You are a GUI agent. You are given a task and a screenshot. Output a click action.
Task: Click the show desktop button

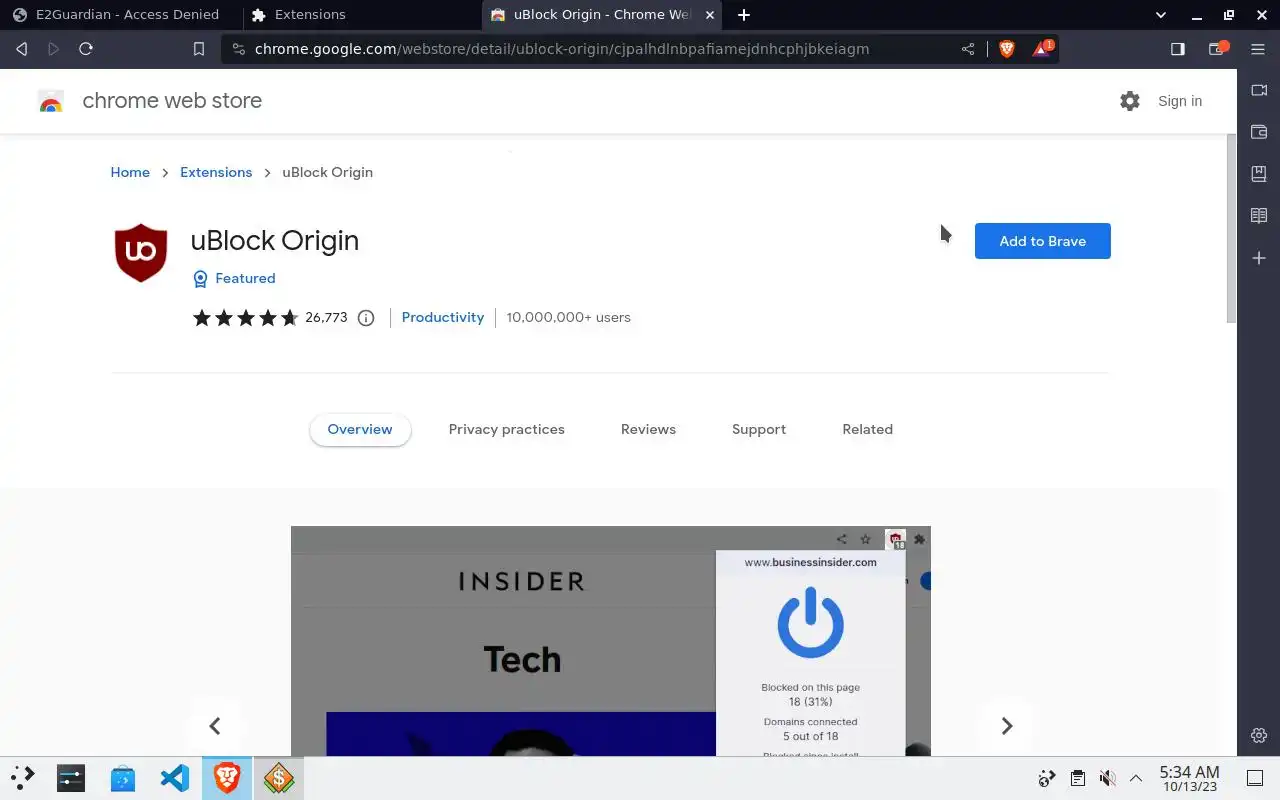click(1255, 778)
